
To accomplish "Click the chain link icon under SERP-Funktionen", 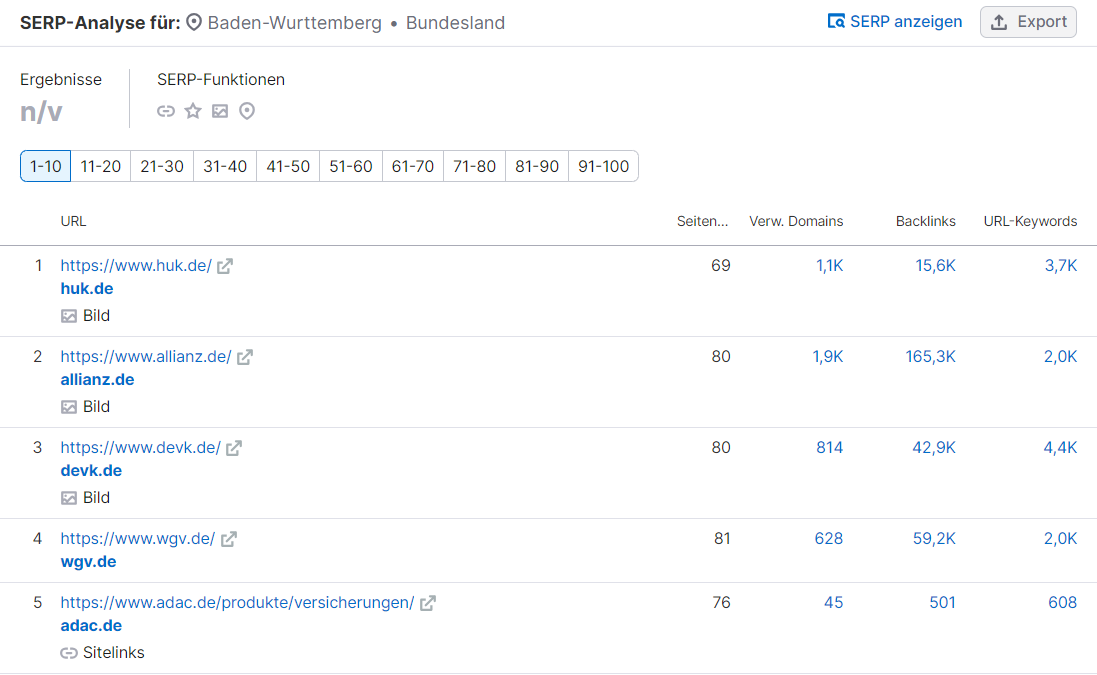I will 165,111.
